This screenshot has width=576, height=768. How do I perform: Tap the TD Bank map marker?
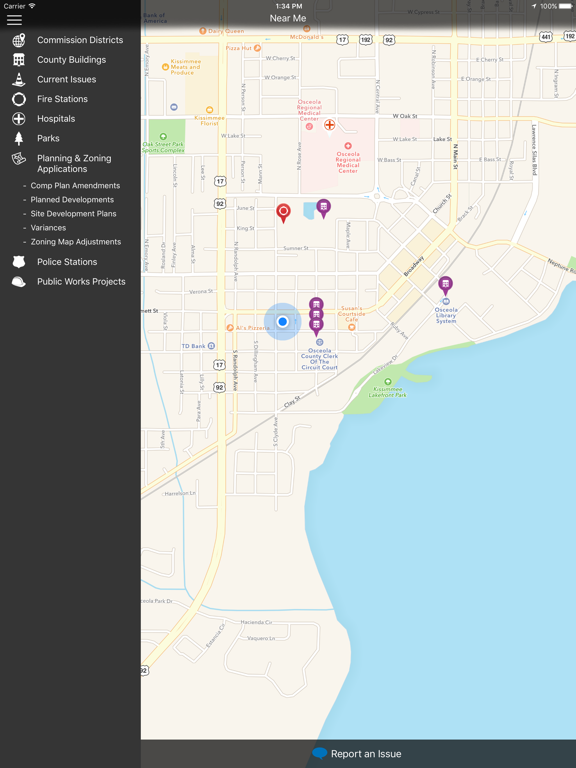pos(211,346)
